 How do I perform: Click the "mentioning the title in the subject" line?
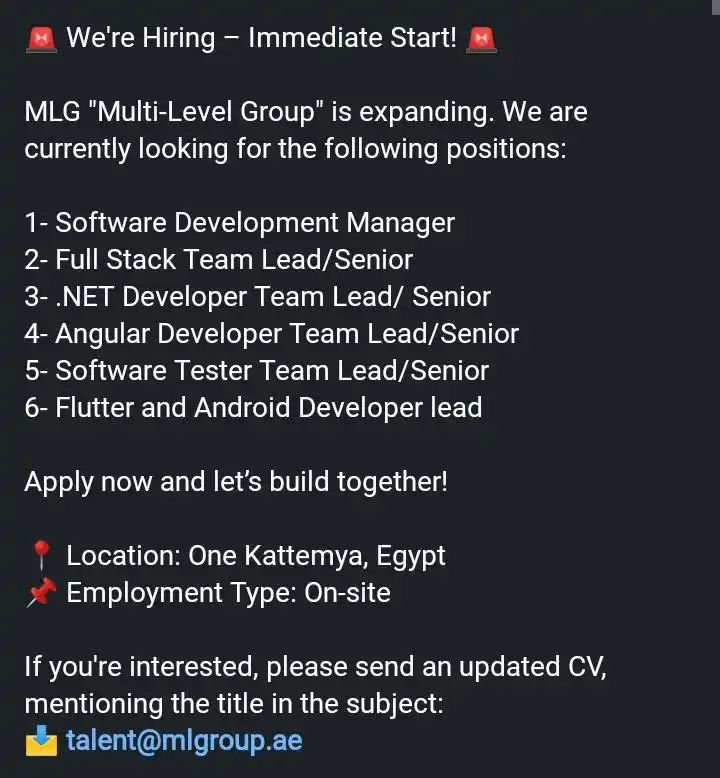(234, 704)
